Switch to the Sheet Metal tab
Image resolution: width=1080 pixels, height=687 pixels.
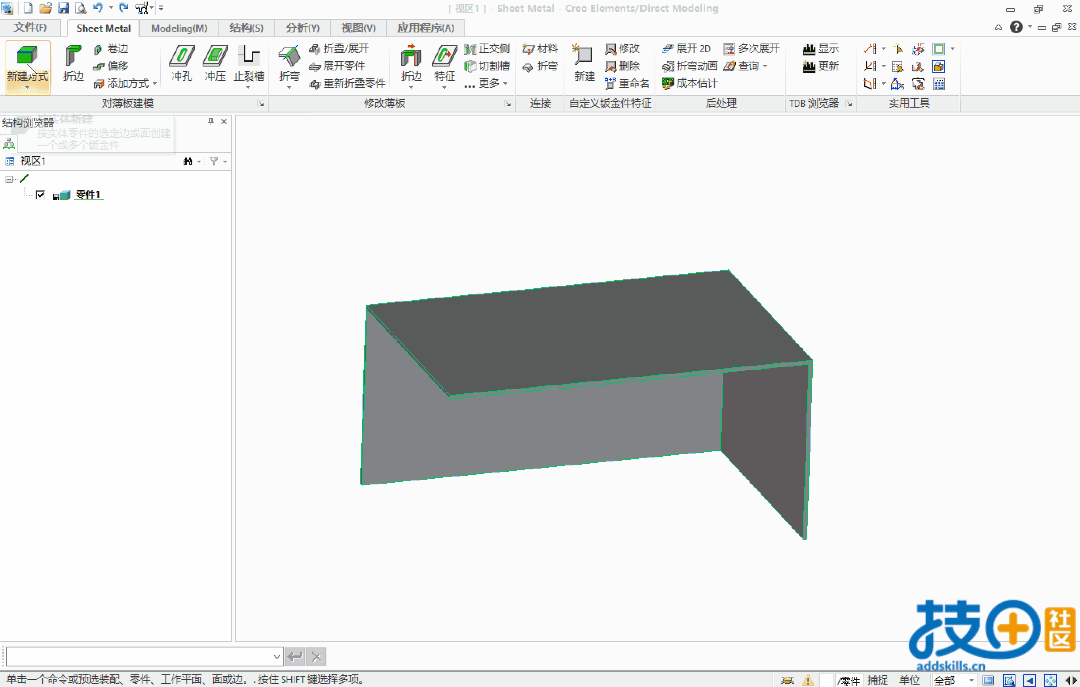pyautogui.click(x=103, y=28)
